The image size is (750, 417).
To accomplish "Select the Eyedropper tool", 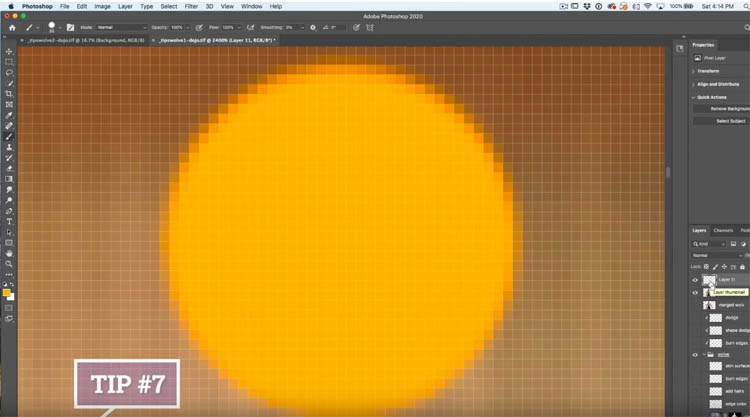I will coord(9,115).
